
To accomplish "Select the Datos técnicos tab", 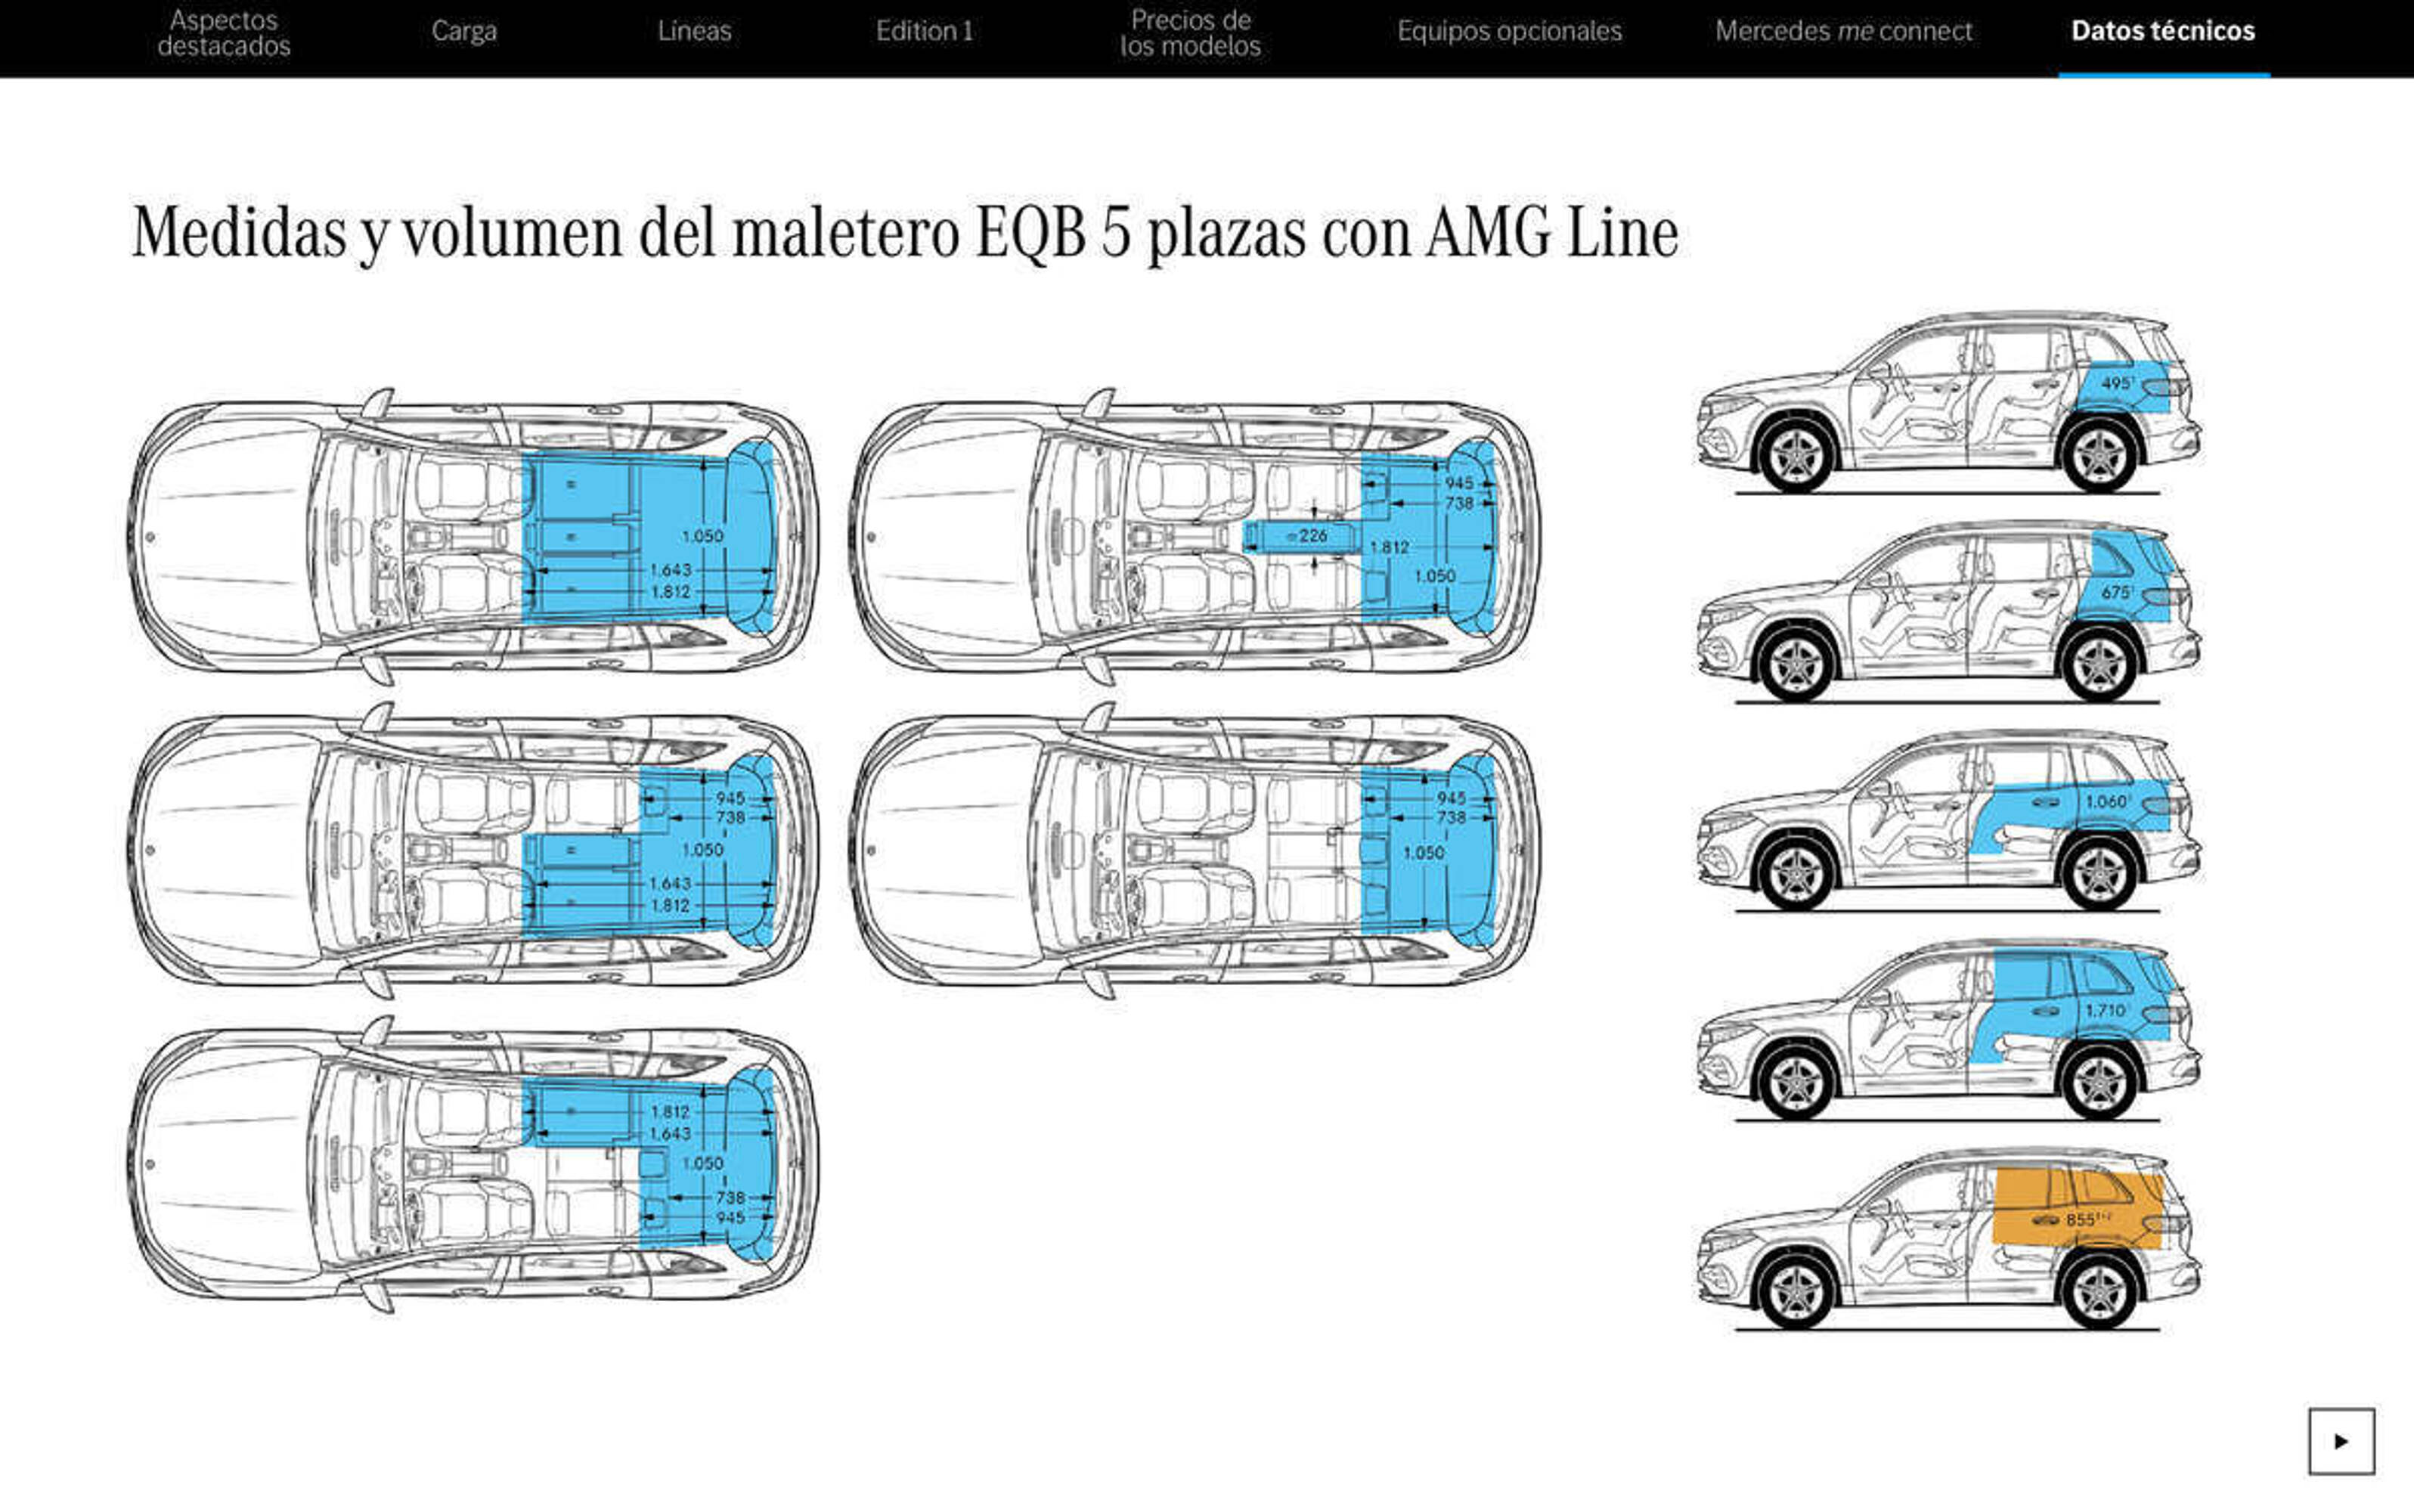I will (x=2163, y=31).
